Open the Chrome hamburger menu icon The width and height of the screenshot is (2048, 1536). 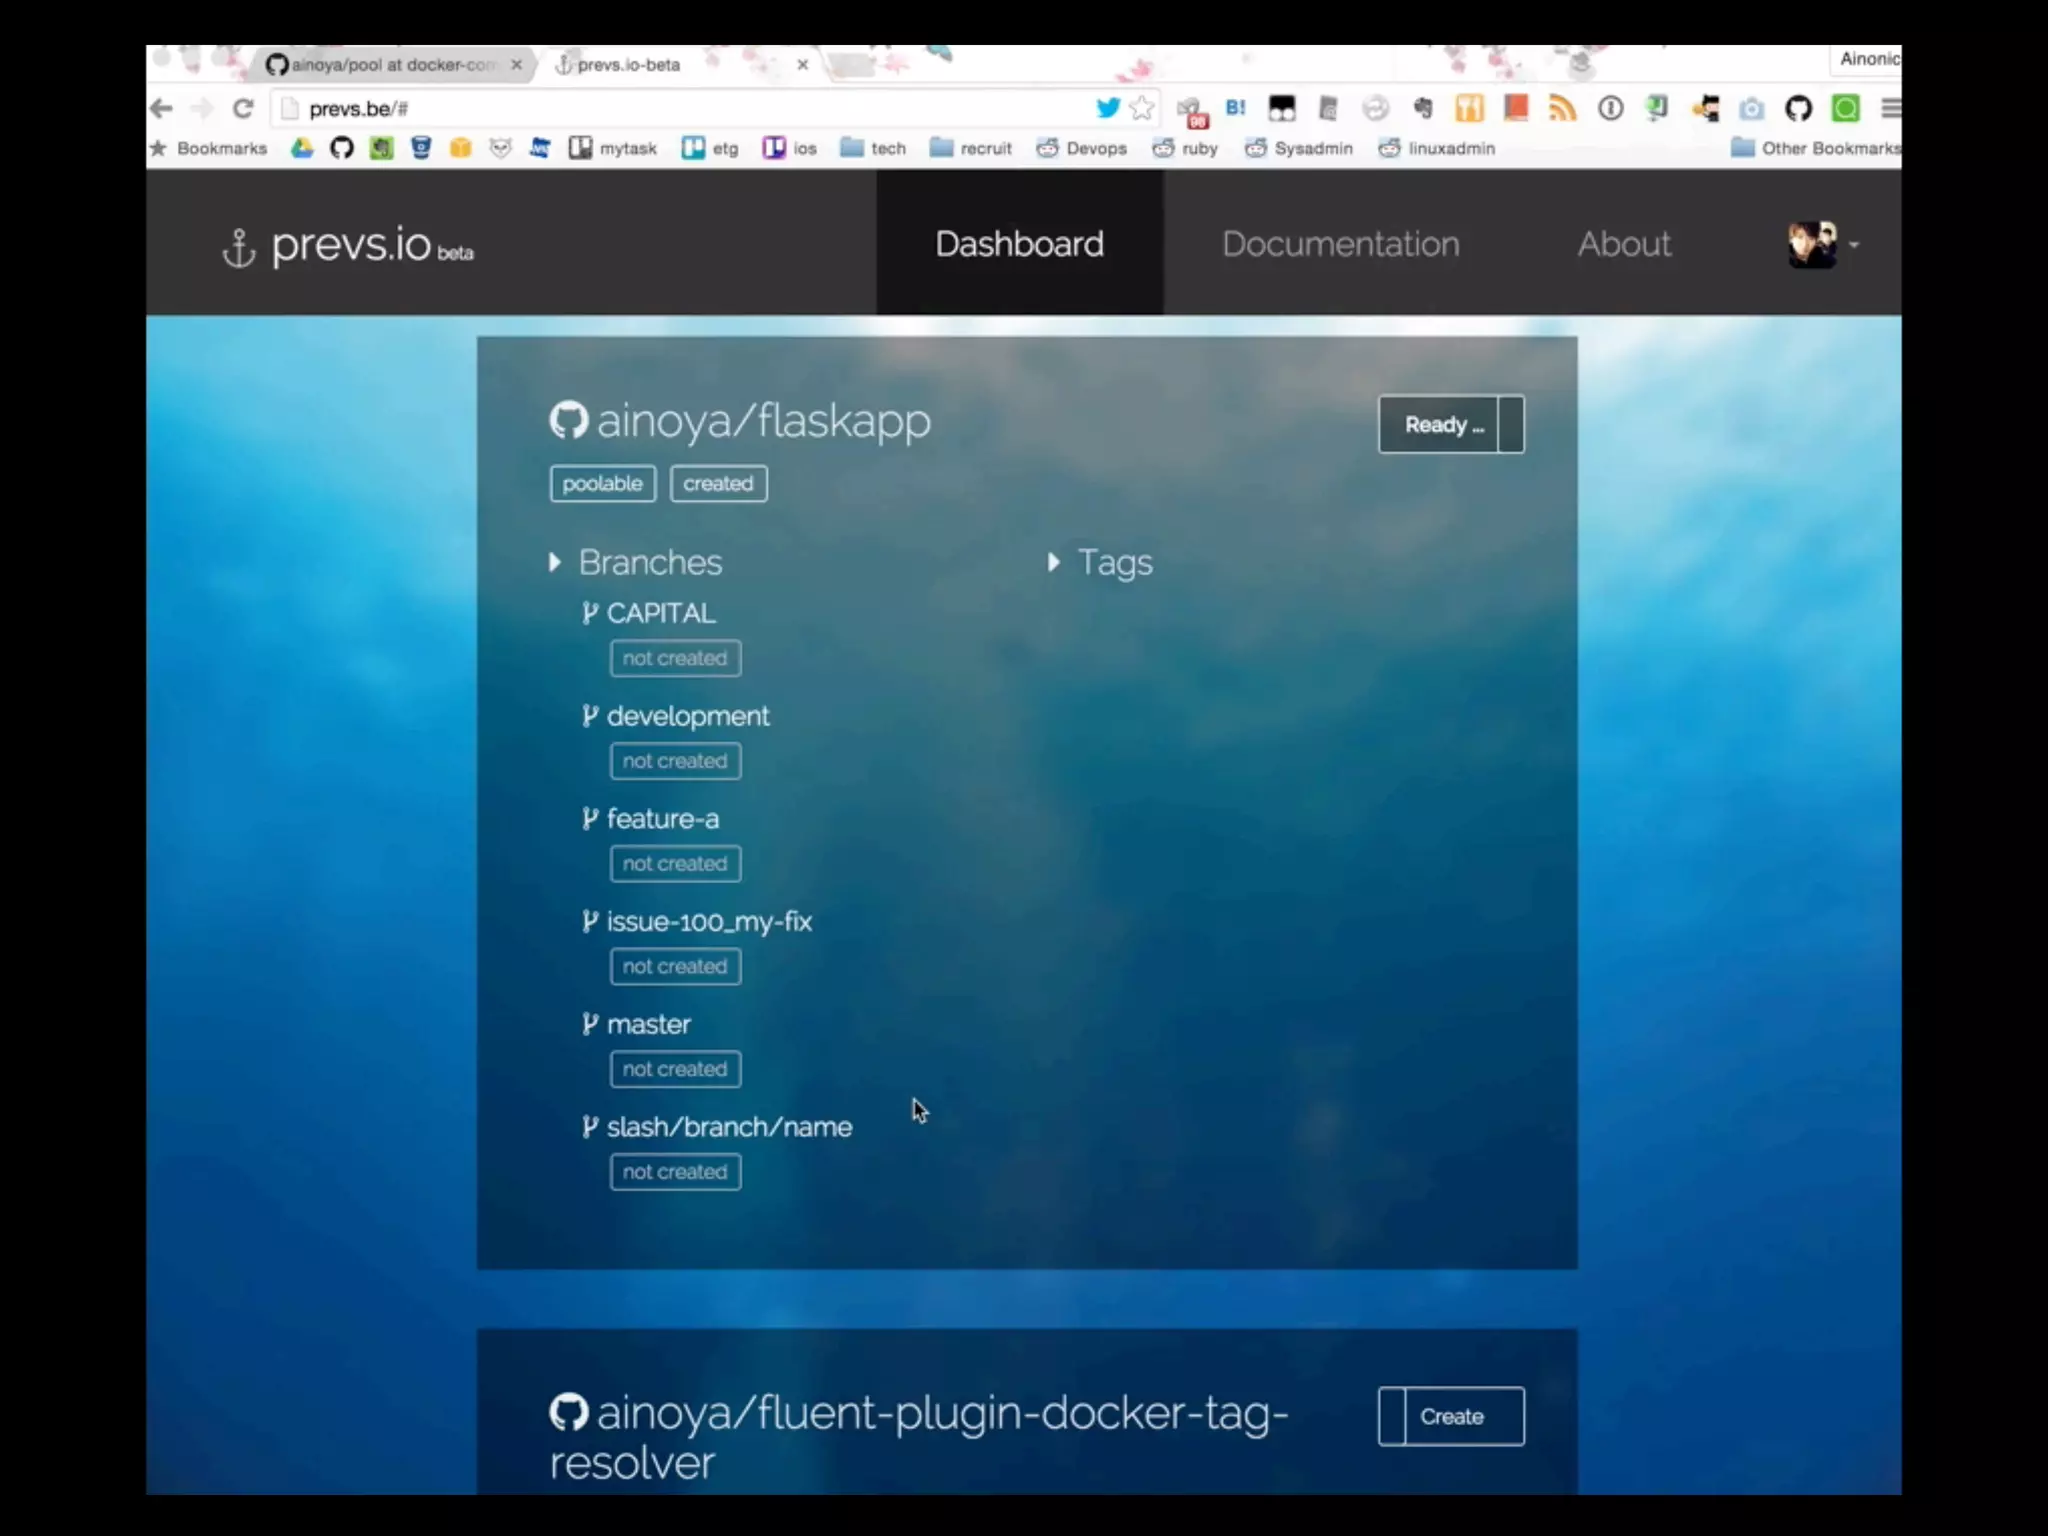pyautogui.click(x=1890, y=108)
